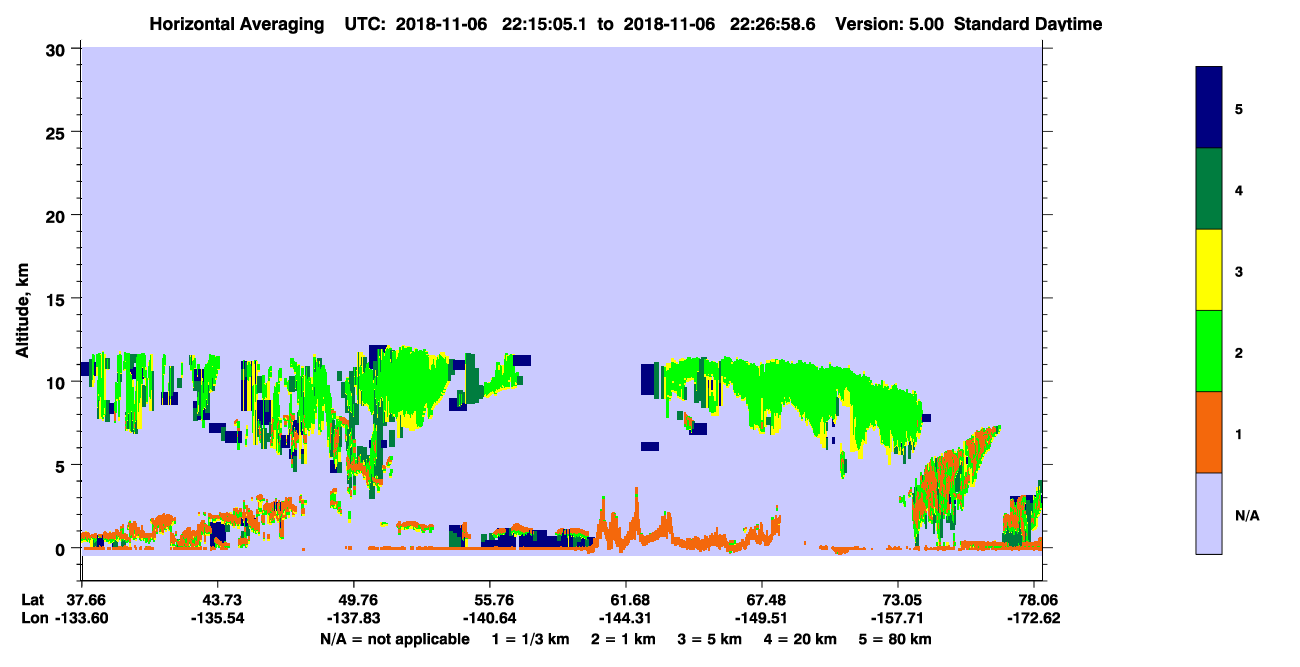Click longitude value -149.51
This screenshot has height=667, width=1300.
tap(762, 618)
